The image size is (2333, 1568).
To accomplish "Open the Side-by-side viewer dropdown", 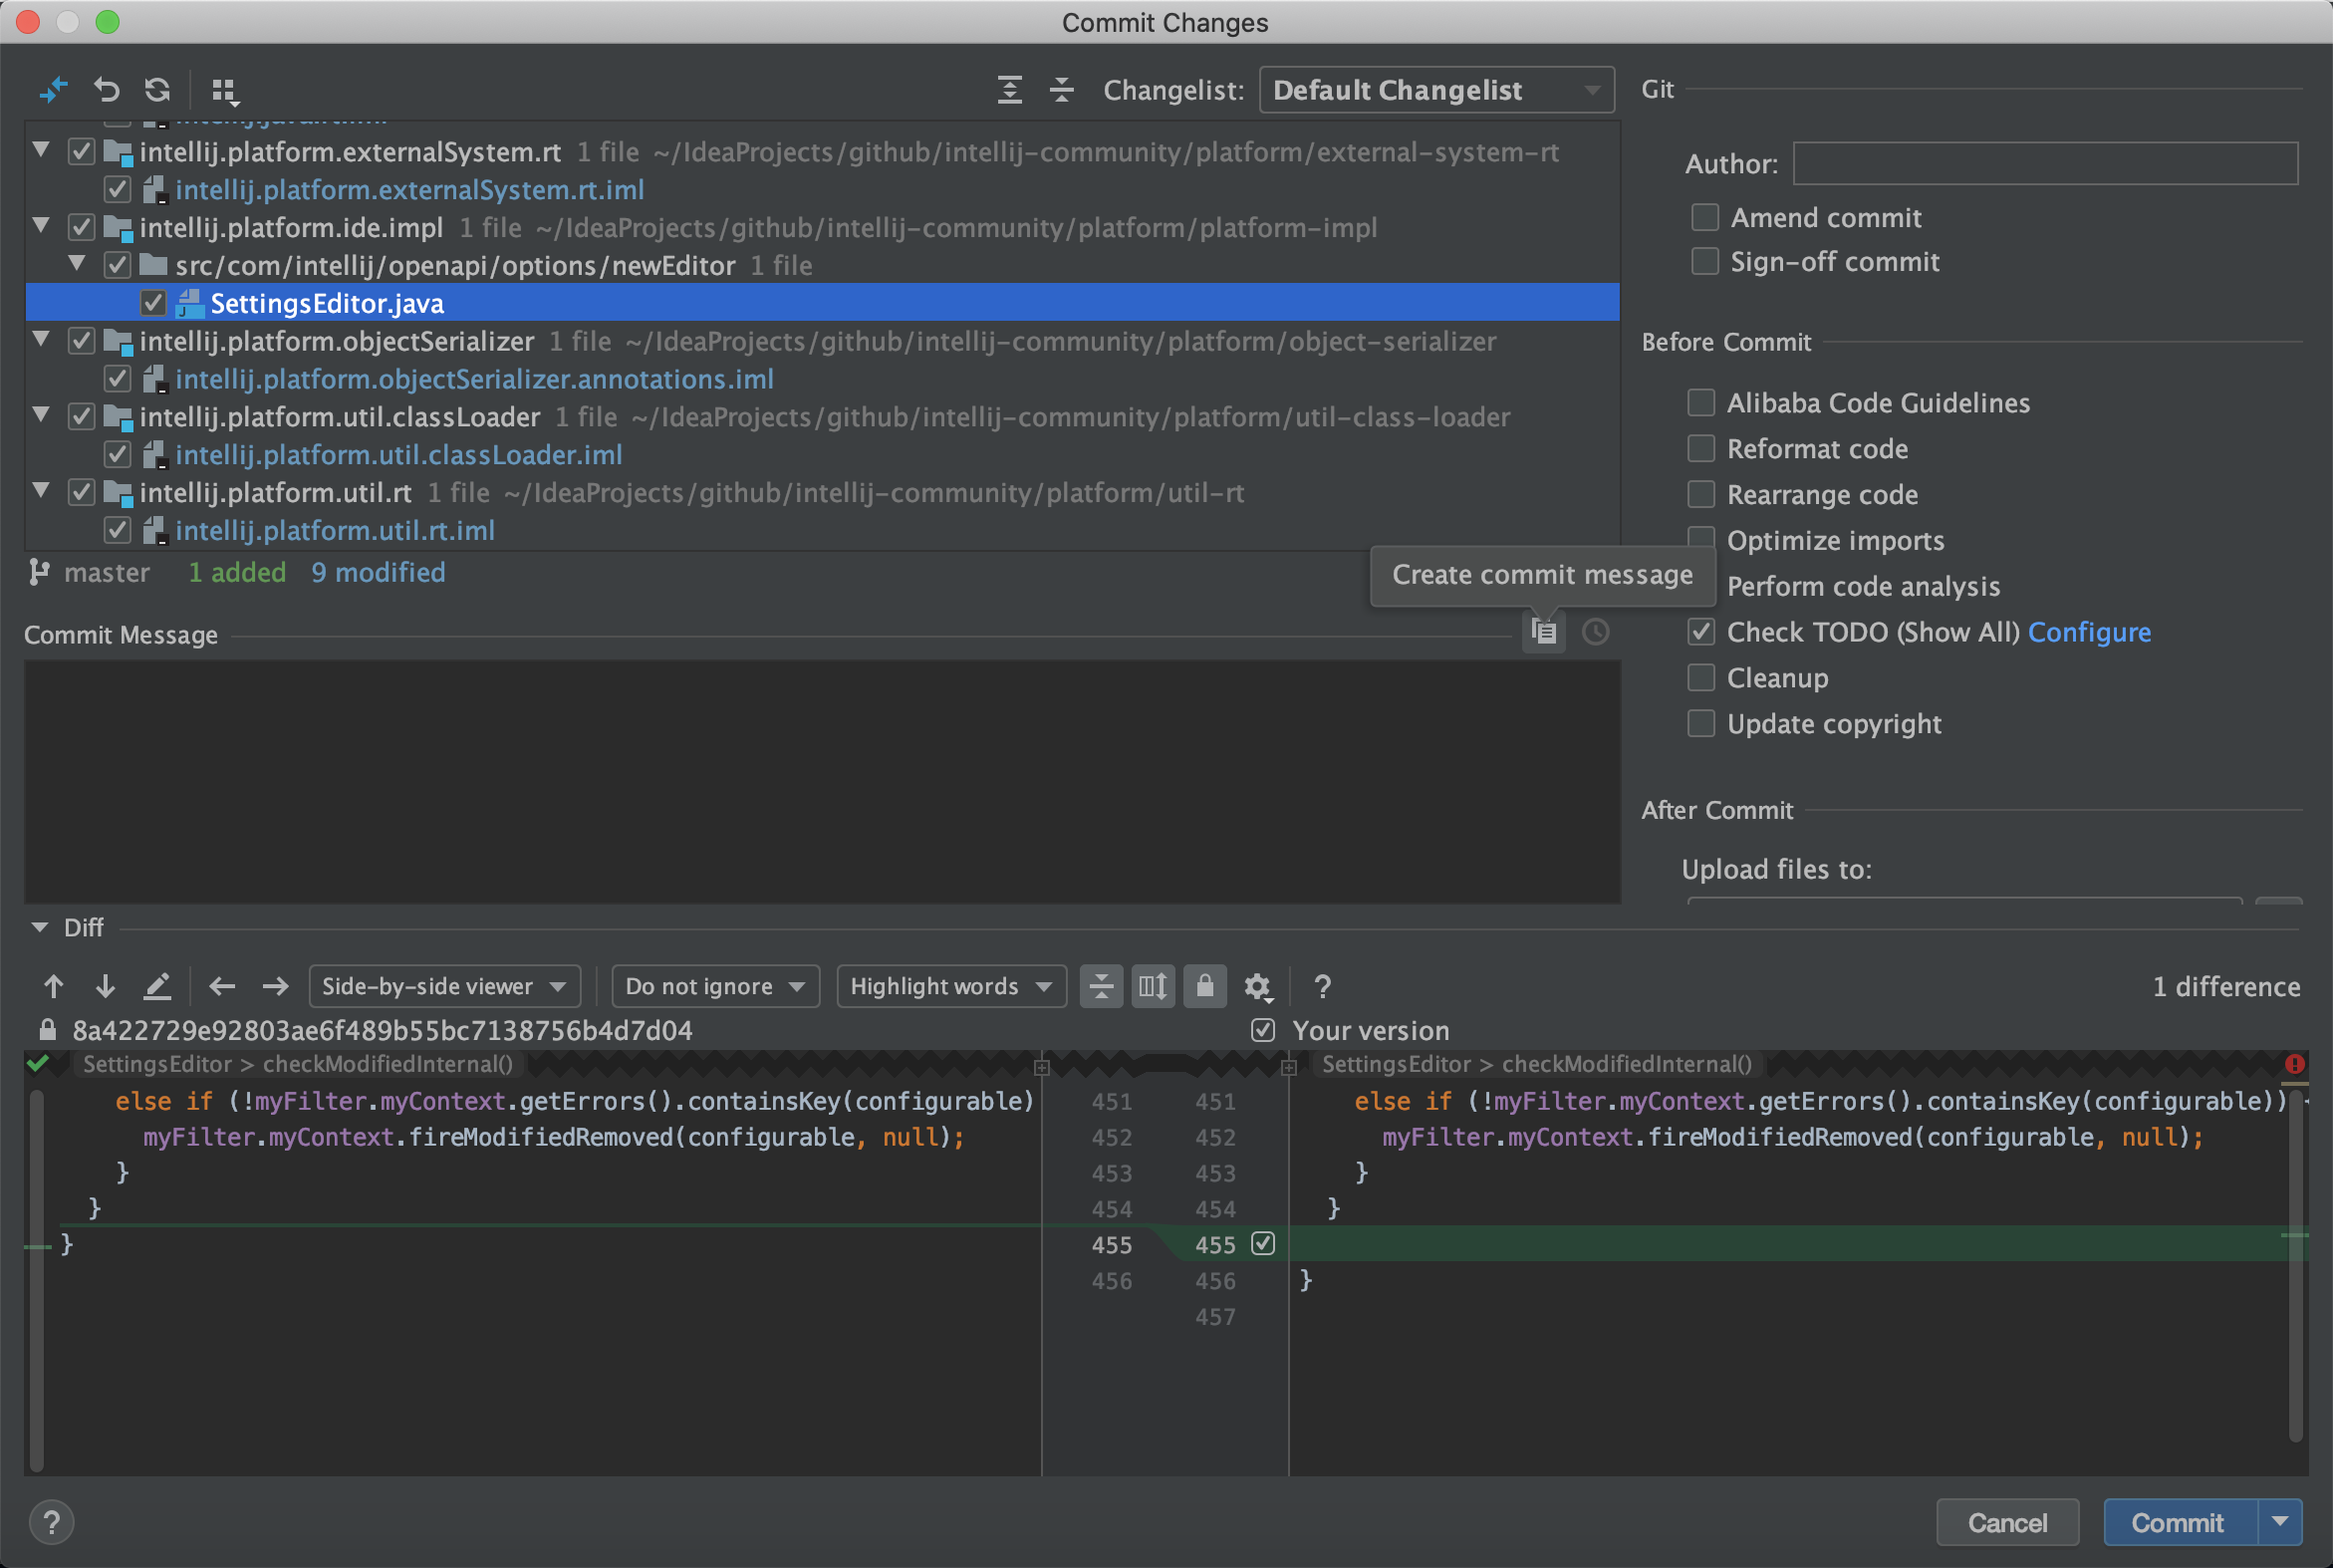I will tap(444, 987).
